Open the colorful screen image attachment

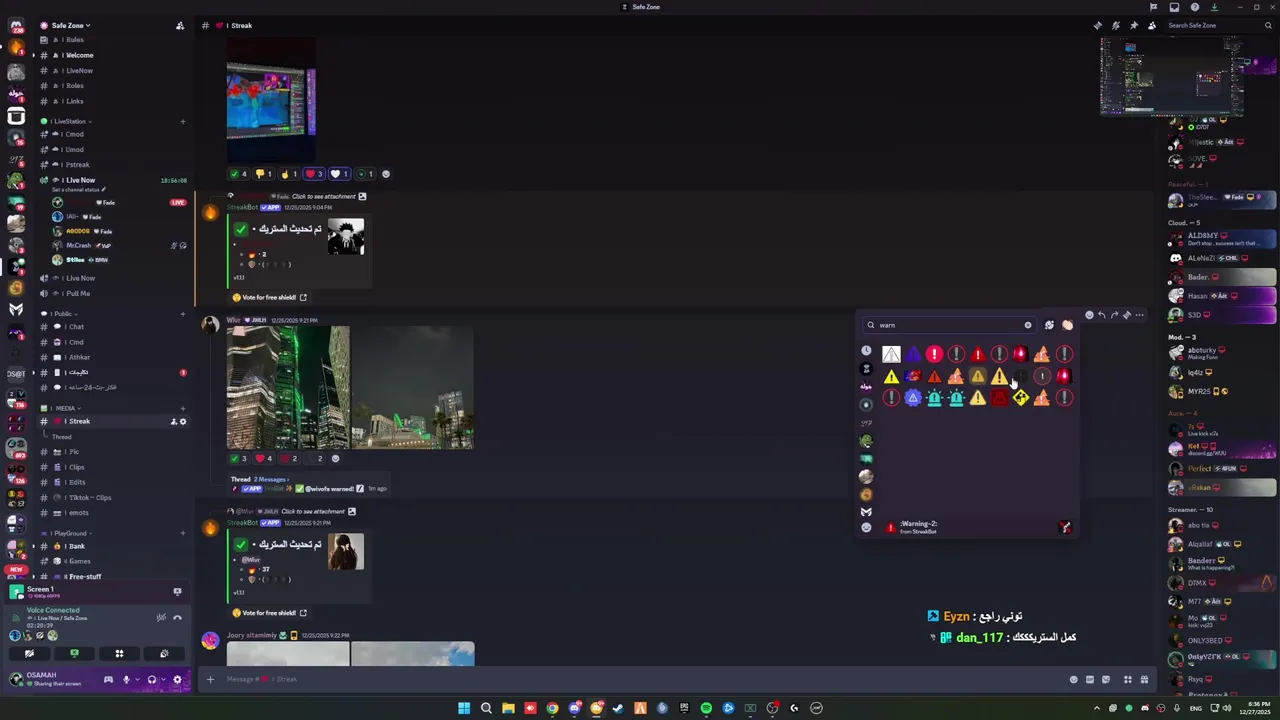[x=271, y=100]
